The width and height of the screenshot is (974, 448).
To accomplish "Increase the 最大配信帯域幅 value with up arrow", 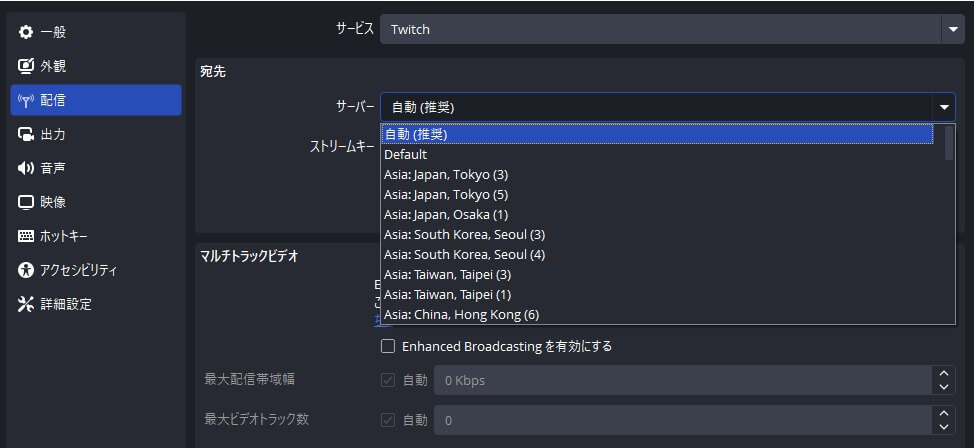I will (x=944, y=373).
